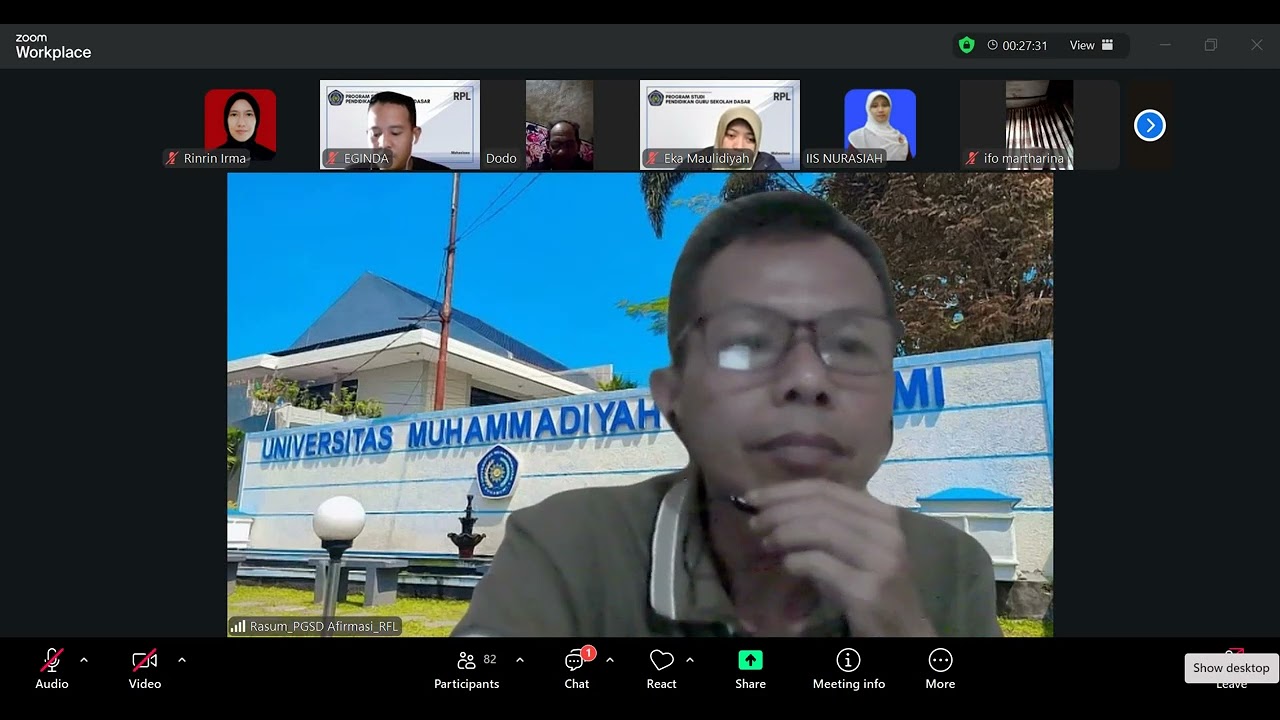Show next participants with the blue arrow
The image size is (1280, 720).
(x=1150, y=125)
